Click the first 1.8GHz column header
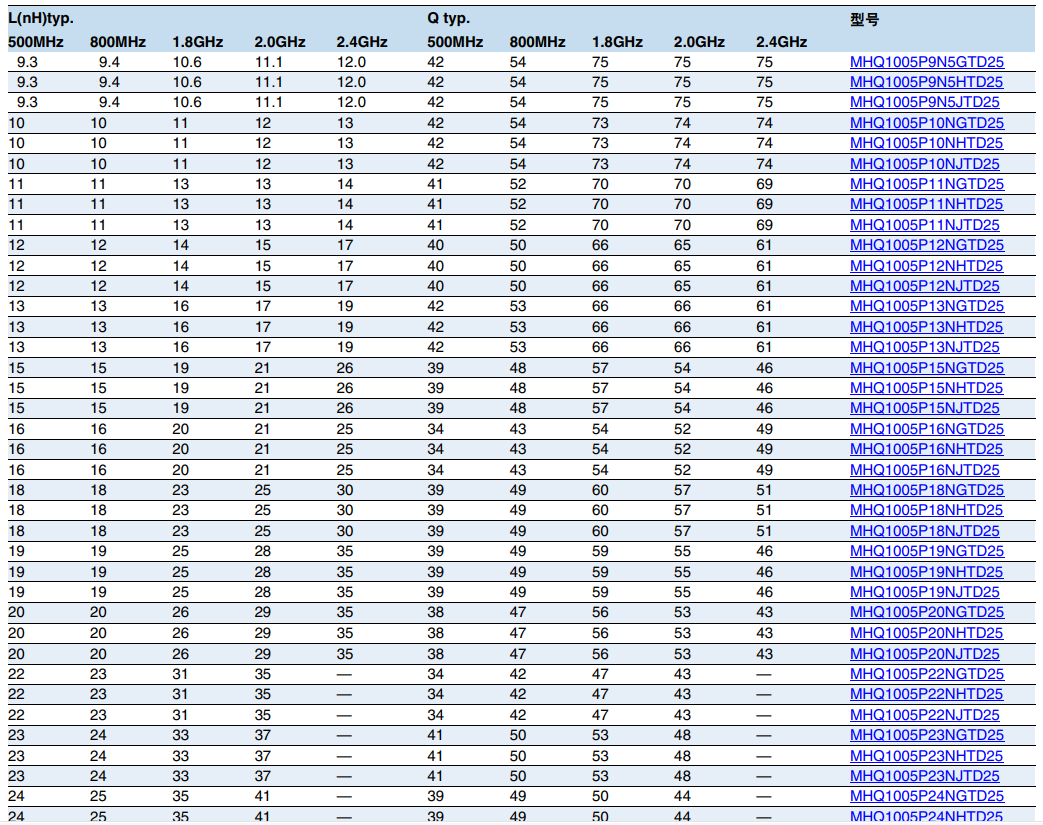1043x825 pixels. 198,42
